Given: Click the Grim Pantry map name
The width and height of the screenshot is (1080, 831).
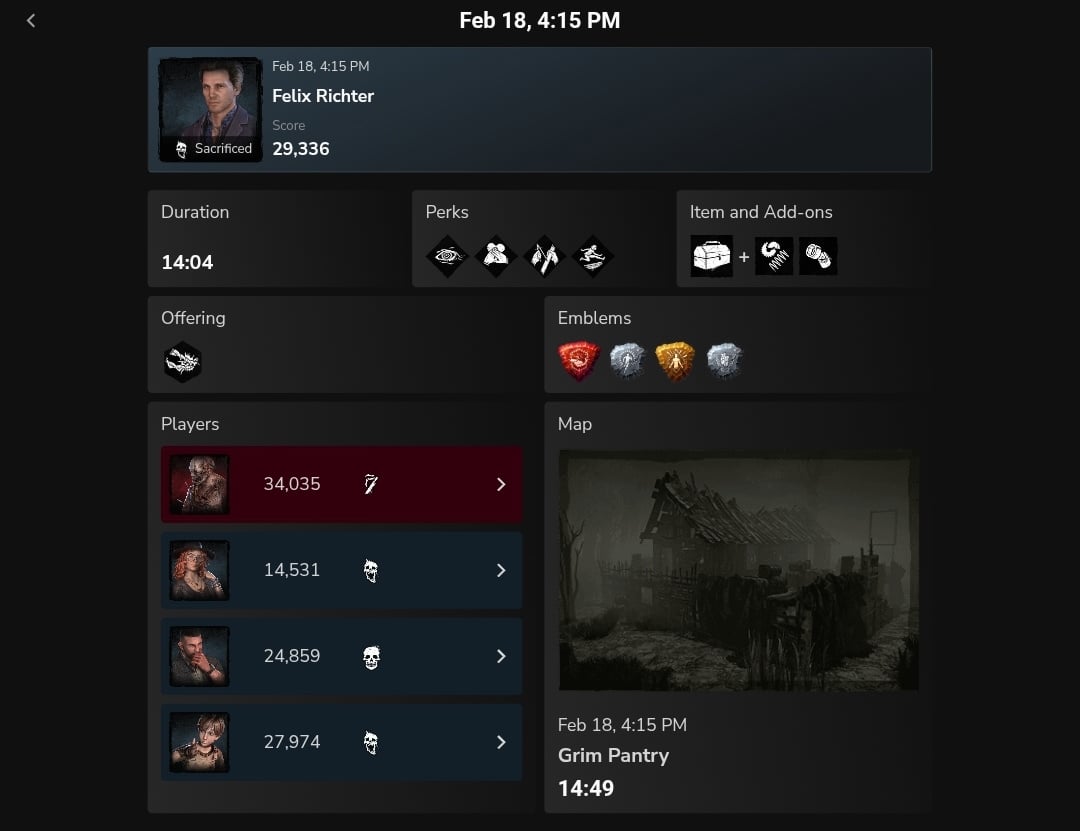Looking at the screenshot, I should [613, 755].
